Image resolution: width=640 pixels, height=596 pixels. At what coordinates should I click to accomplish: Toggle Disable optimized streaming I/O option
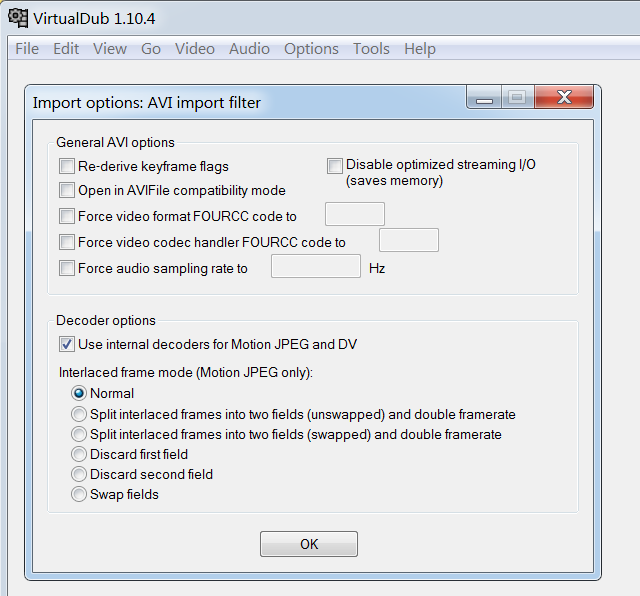[335, 166]
